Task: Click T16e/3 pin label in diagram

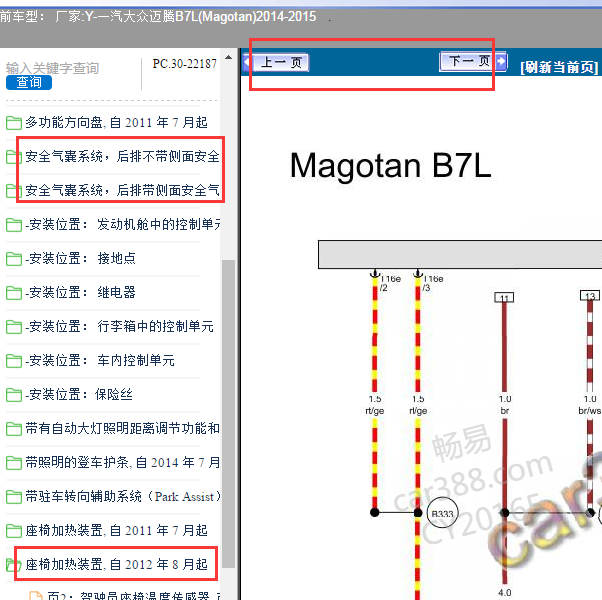Action: [433, 283]
